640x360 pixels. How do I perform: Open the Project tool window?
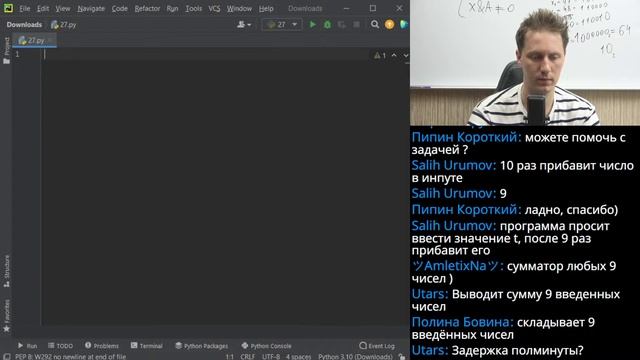(6, 51)
